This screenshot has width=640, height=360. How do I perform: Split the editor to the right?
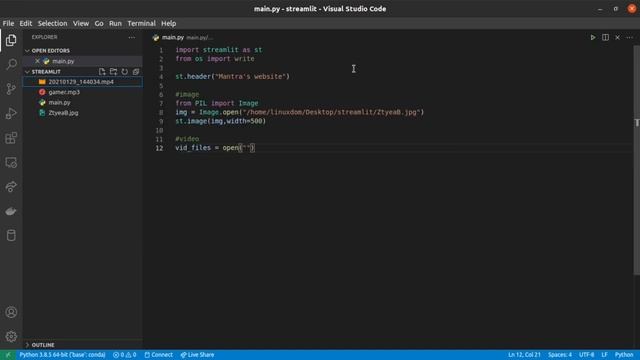point(605,38)
